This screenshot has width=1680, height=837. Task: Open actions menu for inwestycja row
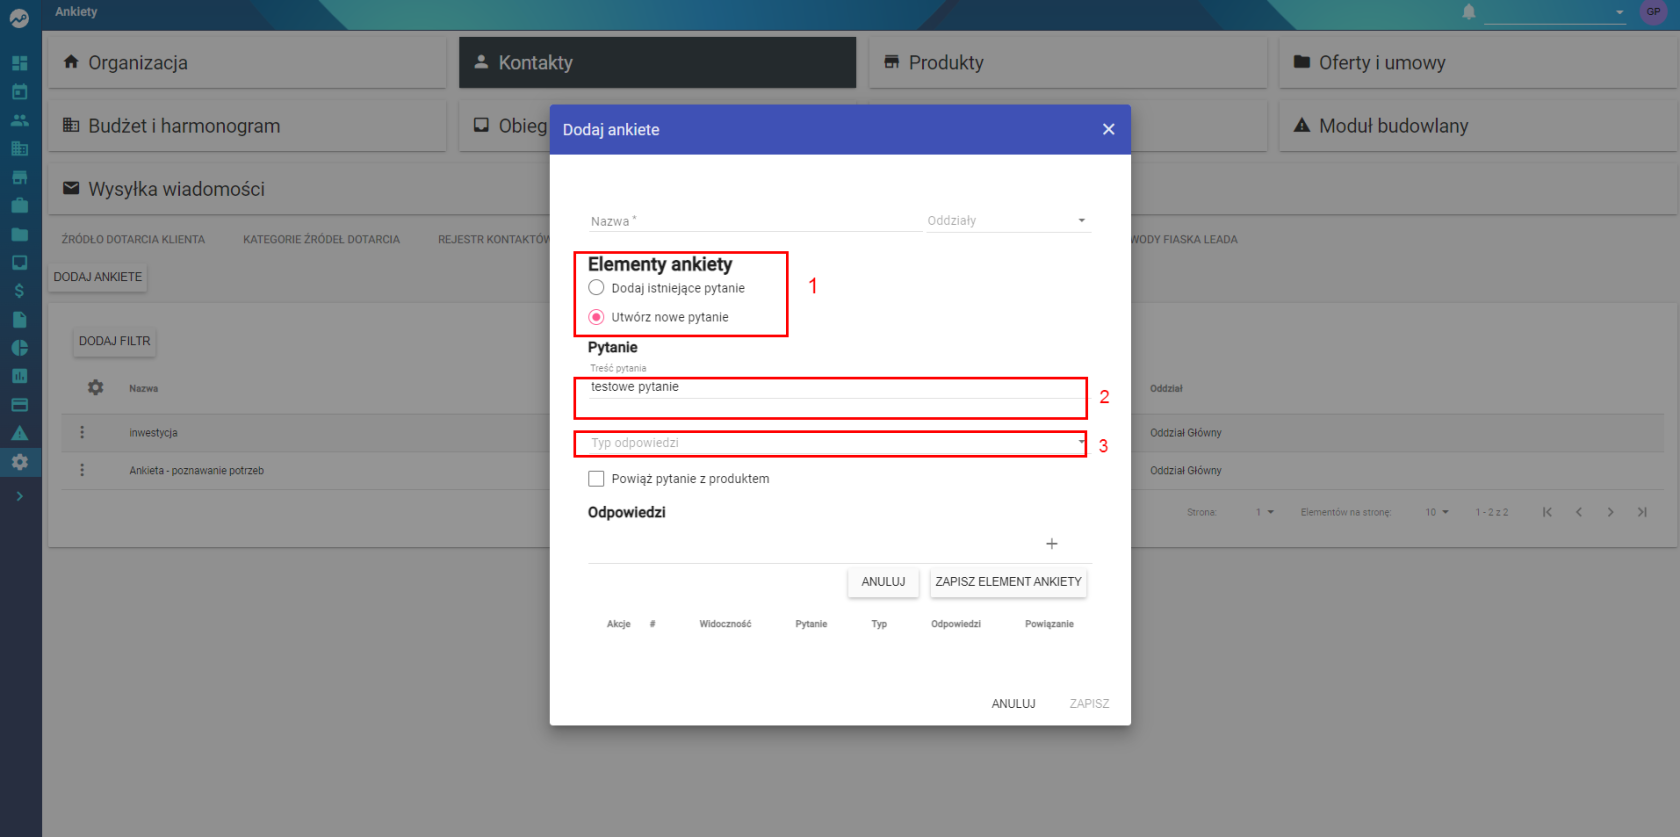pyautogui.click(x=82, y=432)
